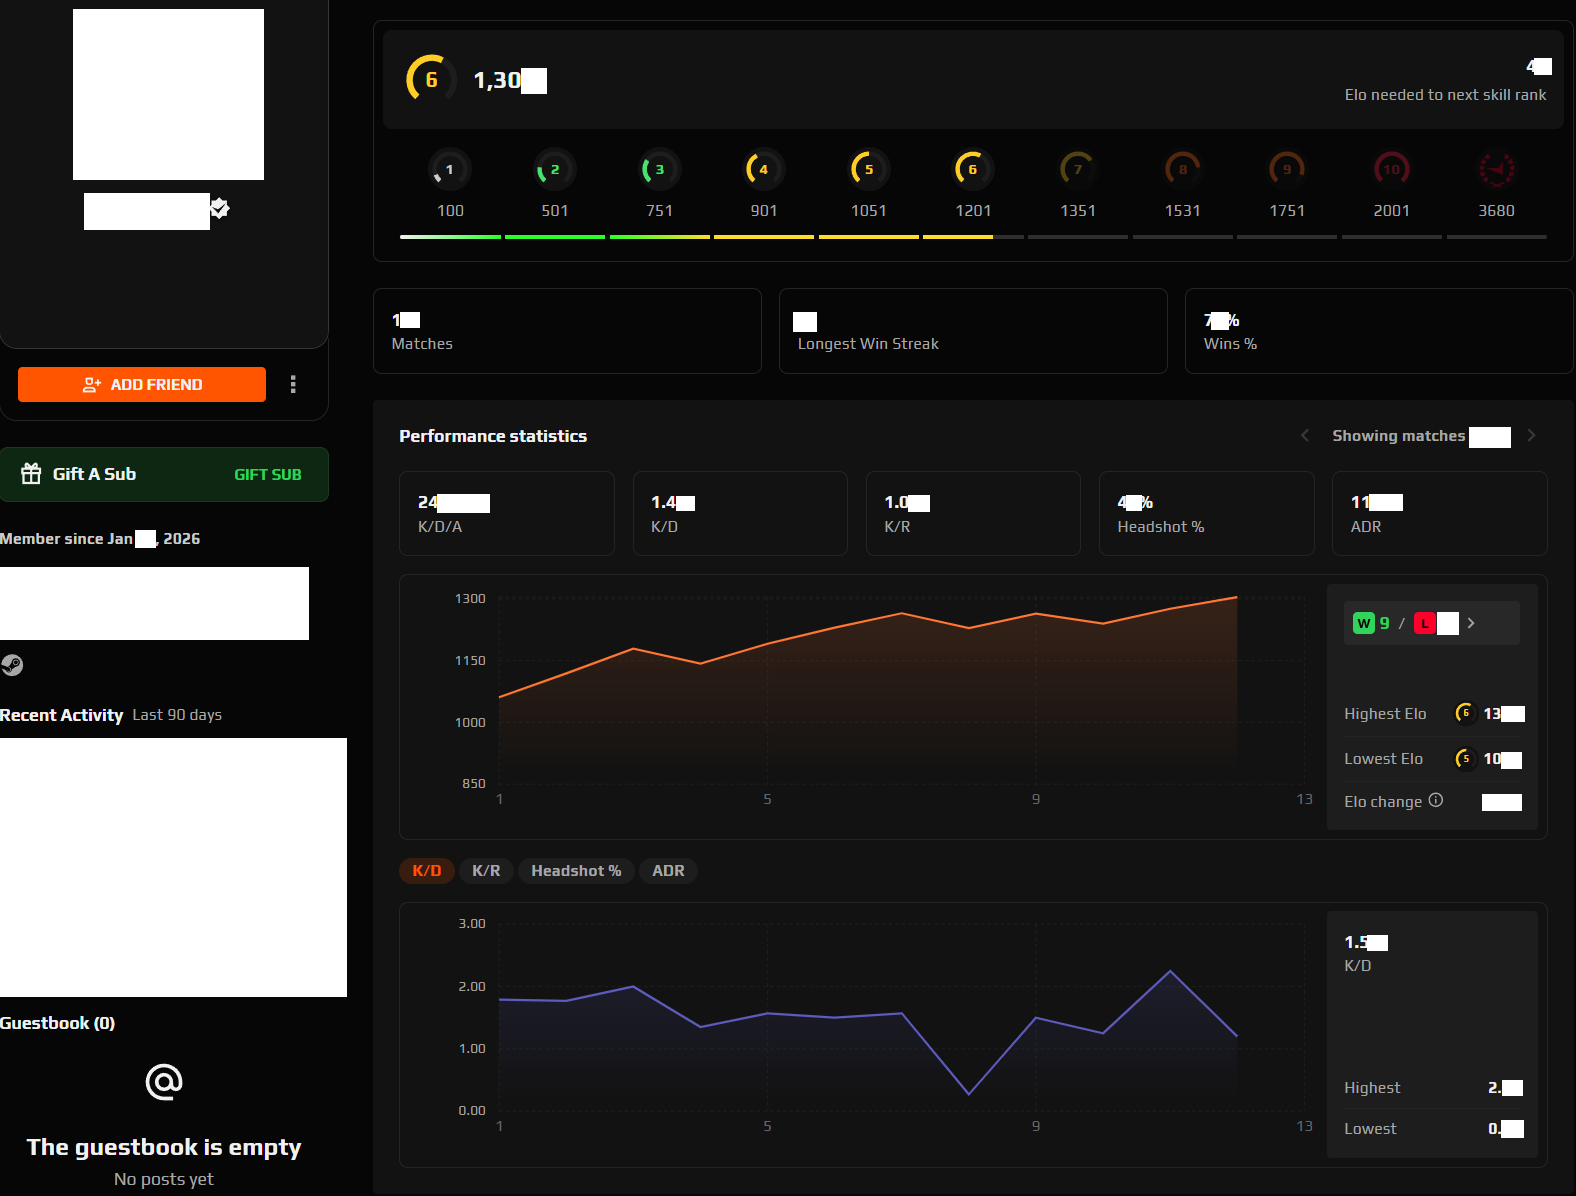
Task: Expand the wins and losses results chevron
Action: point(1471,623)
